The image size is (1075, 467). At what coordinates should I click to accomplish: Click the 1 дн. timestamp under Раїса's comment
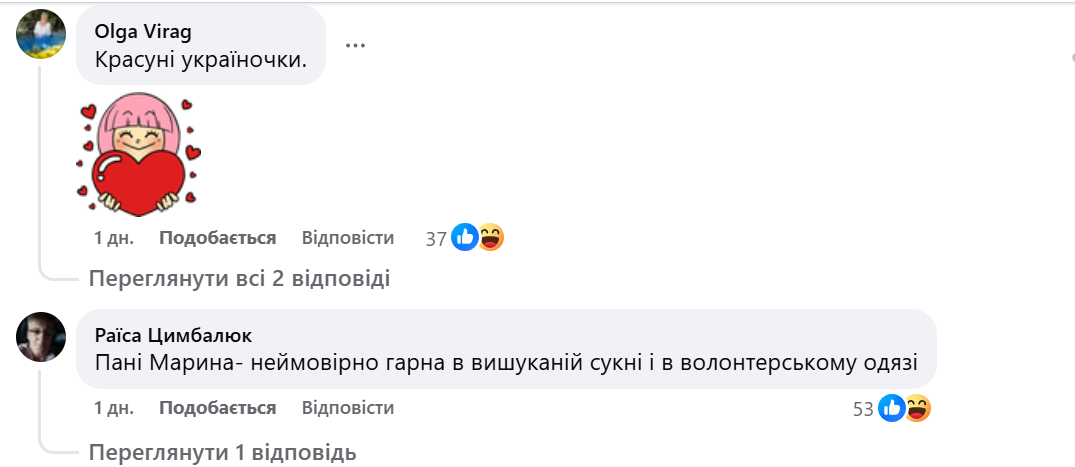pos(113,408)
